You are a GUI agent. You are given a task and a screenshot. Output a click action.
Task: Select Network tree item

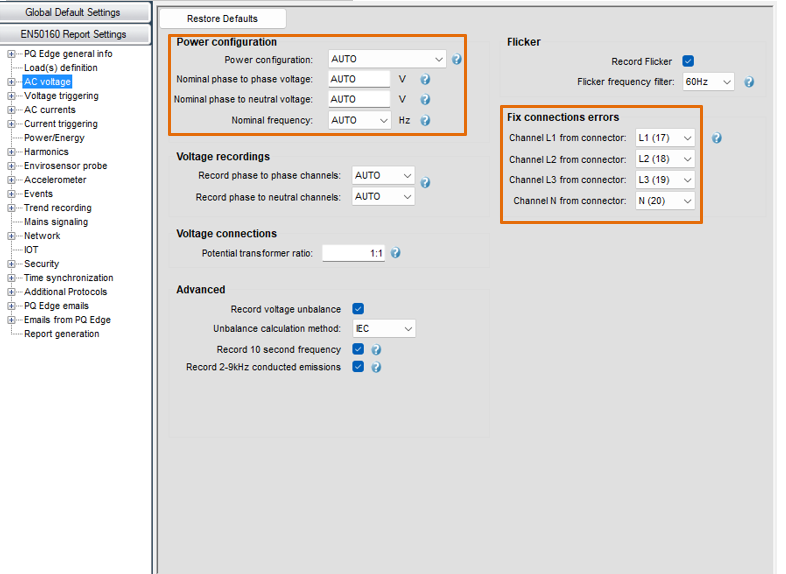42,236
